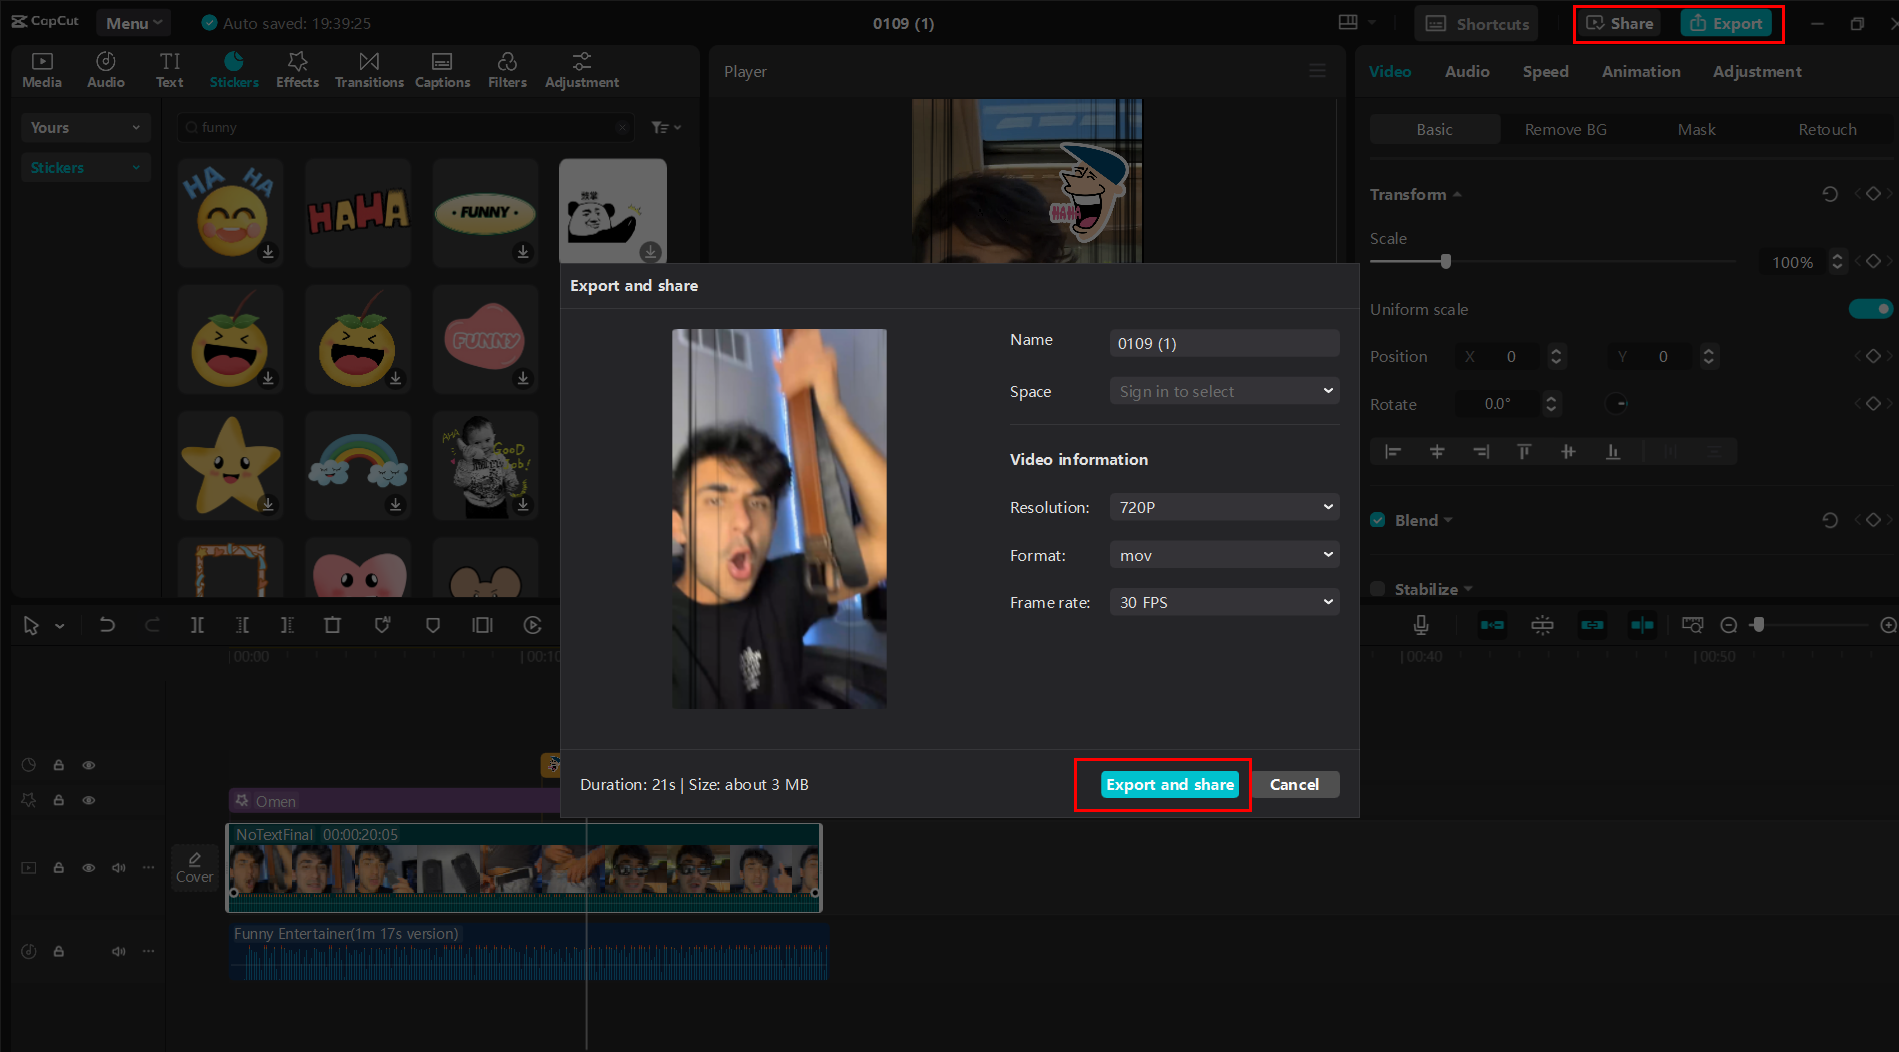Click the Export and share button
This screenshot has height=1052, width=1899.
(1169, 784)
